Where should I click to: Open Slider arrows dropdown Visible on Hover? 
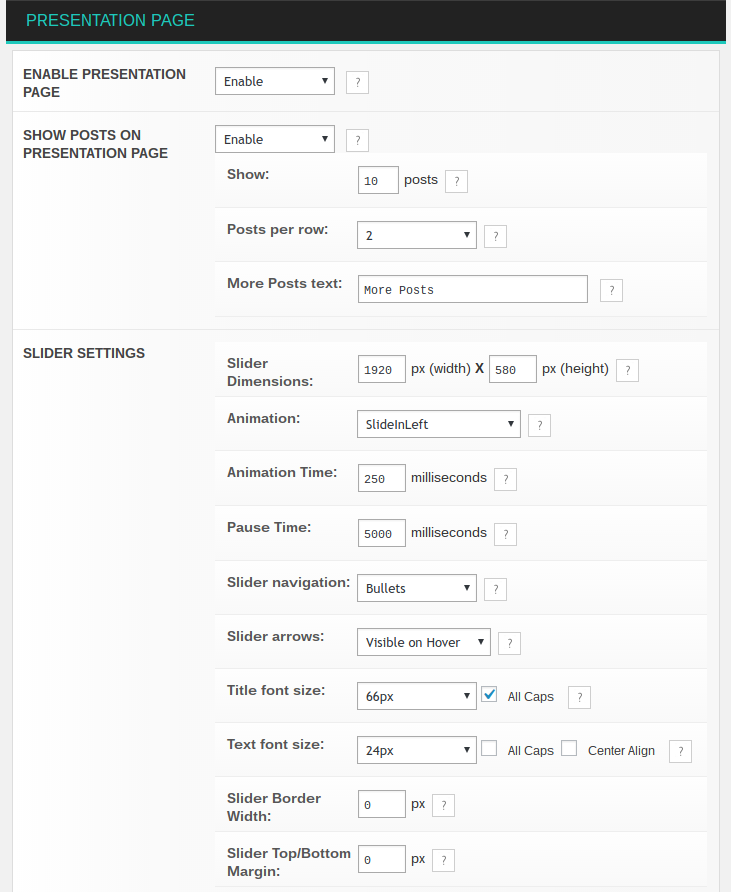(x=424, y=642)
